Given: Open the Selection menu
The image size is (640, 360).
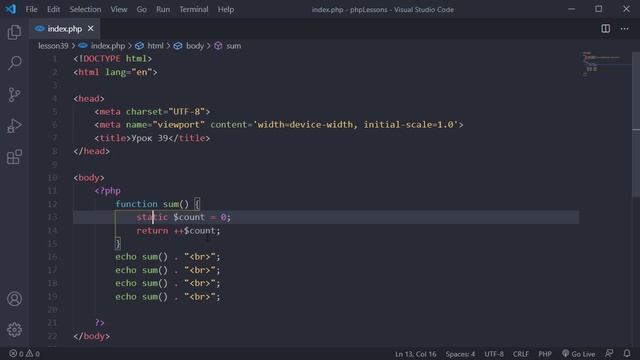Looking at the screenshot, I should point(85,9).
